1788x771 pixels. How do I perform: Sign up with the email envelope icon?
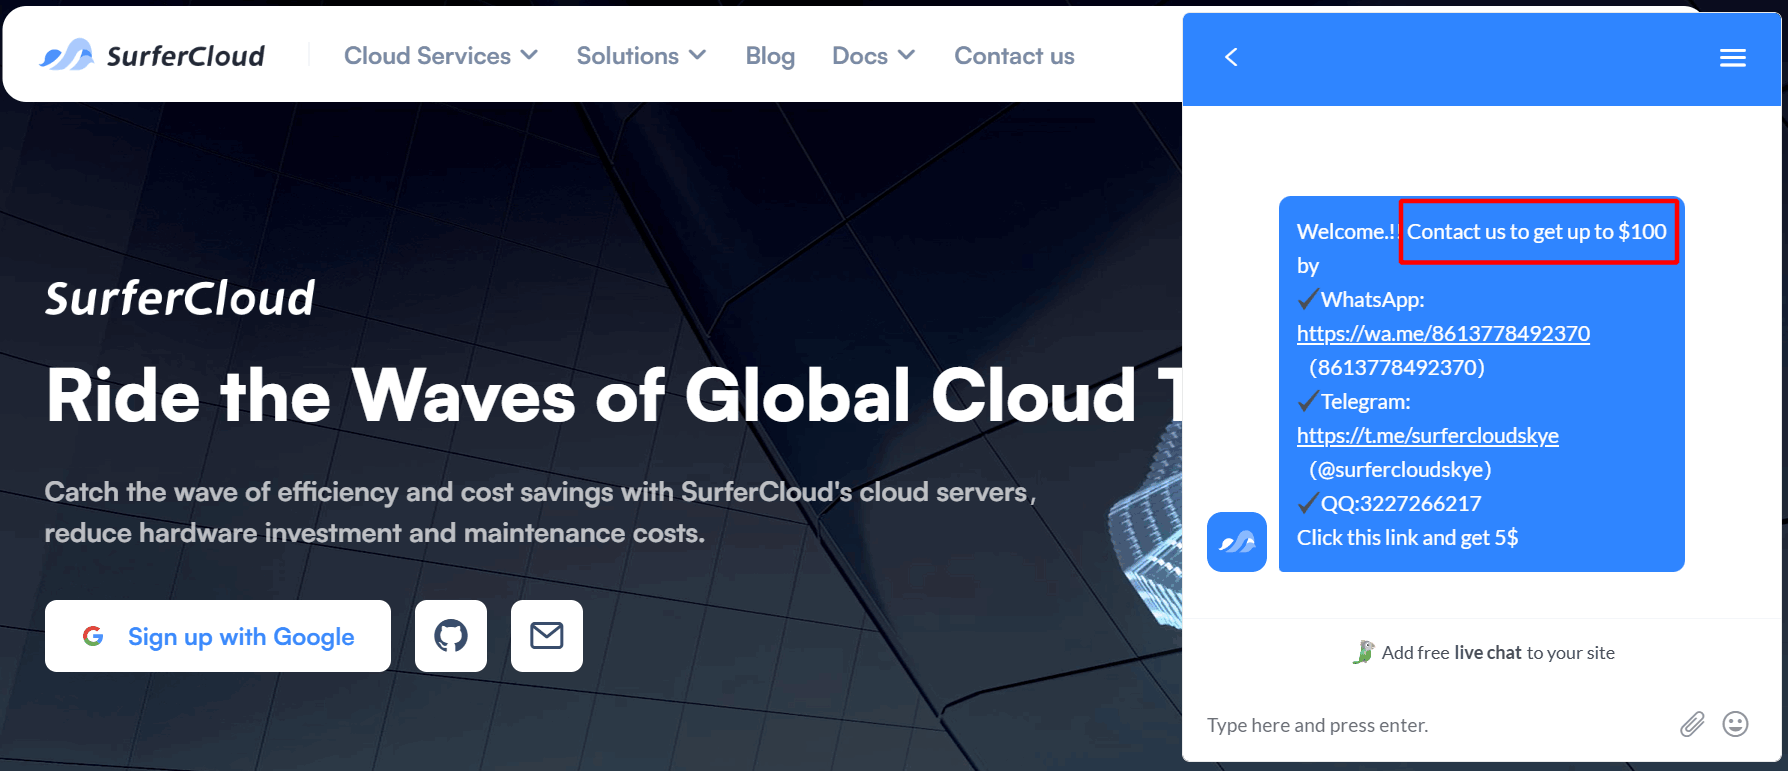pyautogui.click(x=547, y=636)
